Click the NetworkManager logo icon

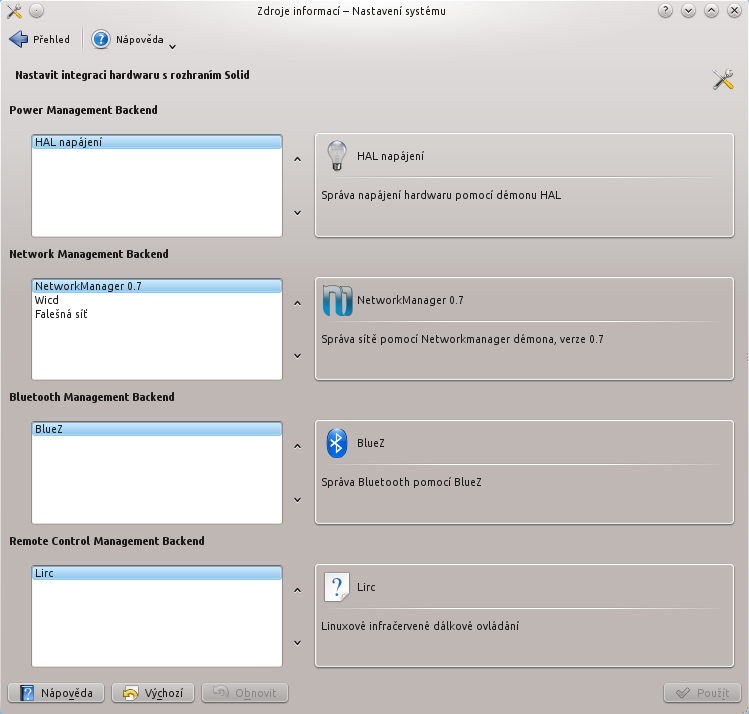pos(337,300)
